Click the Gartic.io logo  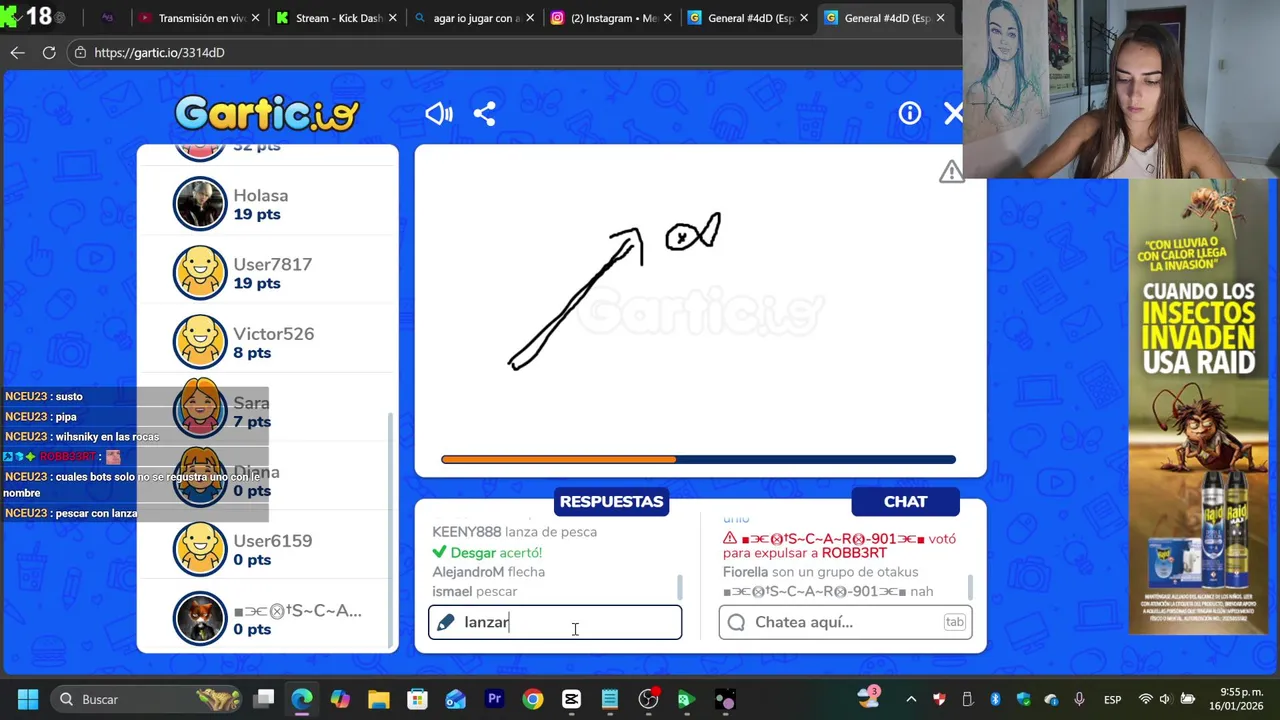point(267,113)
